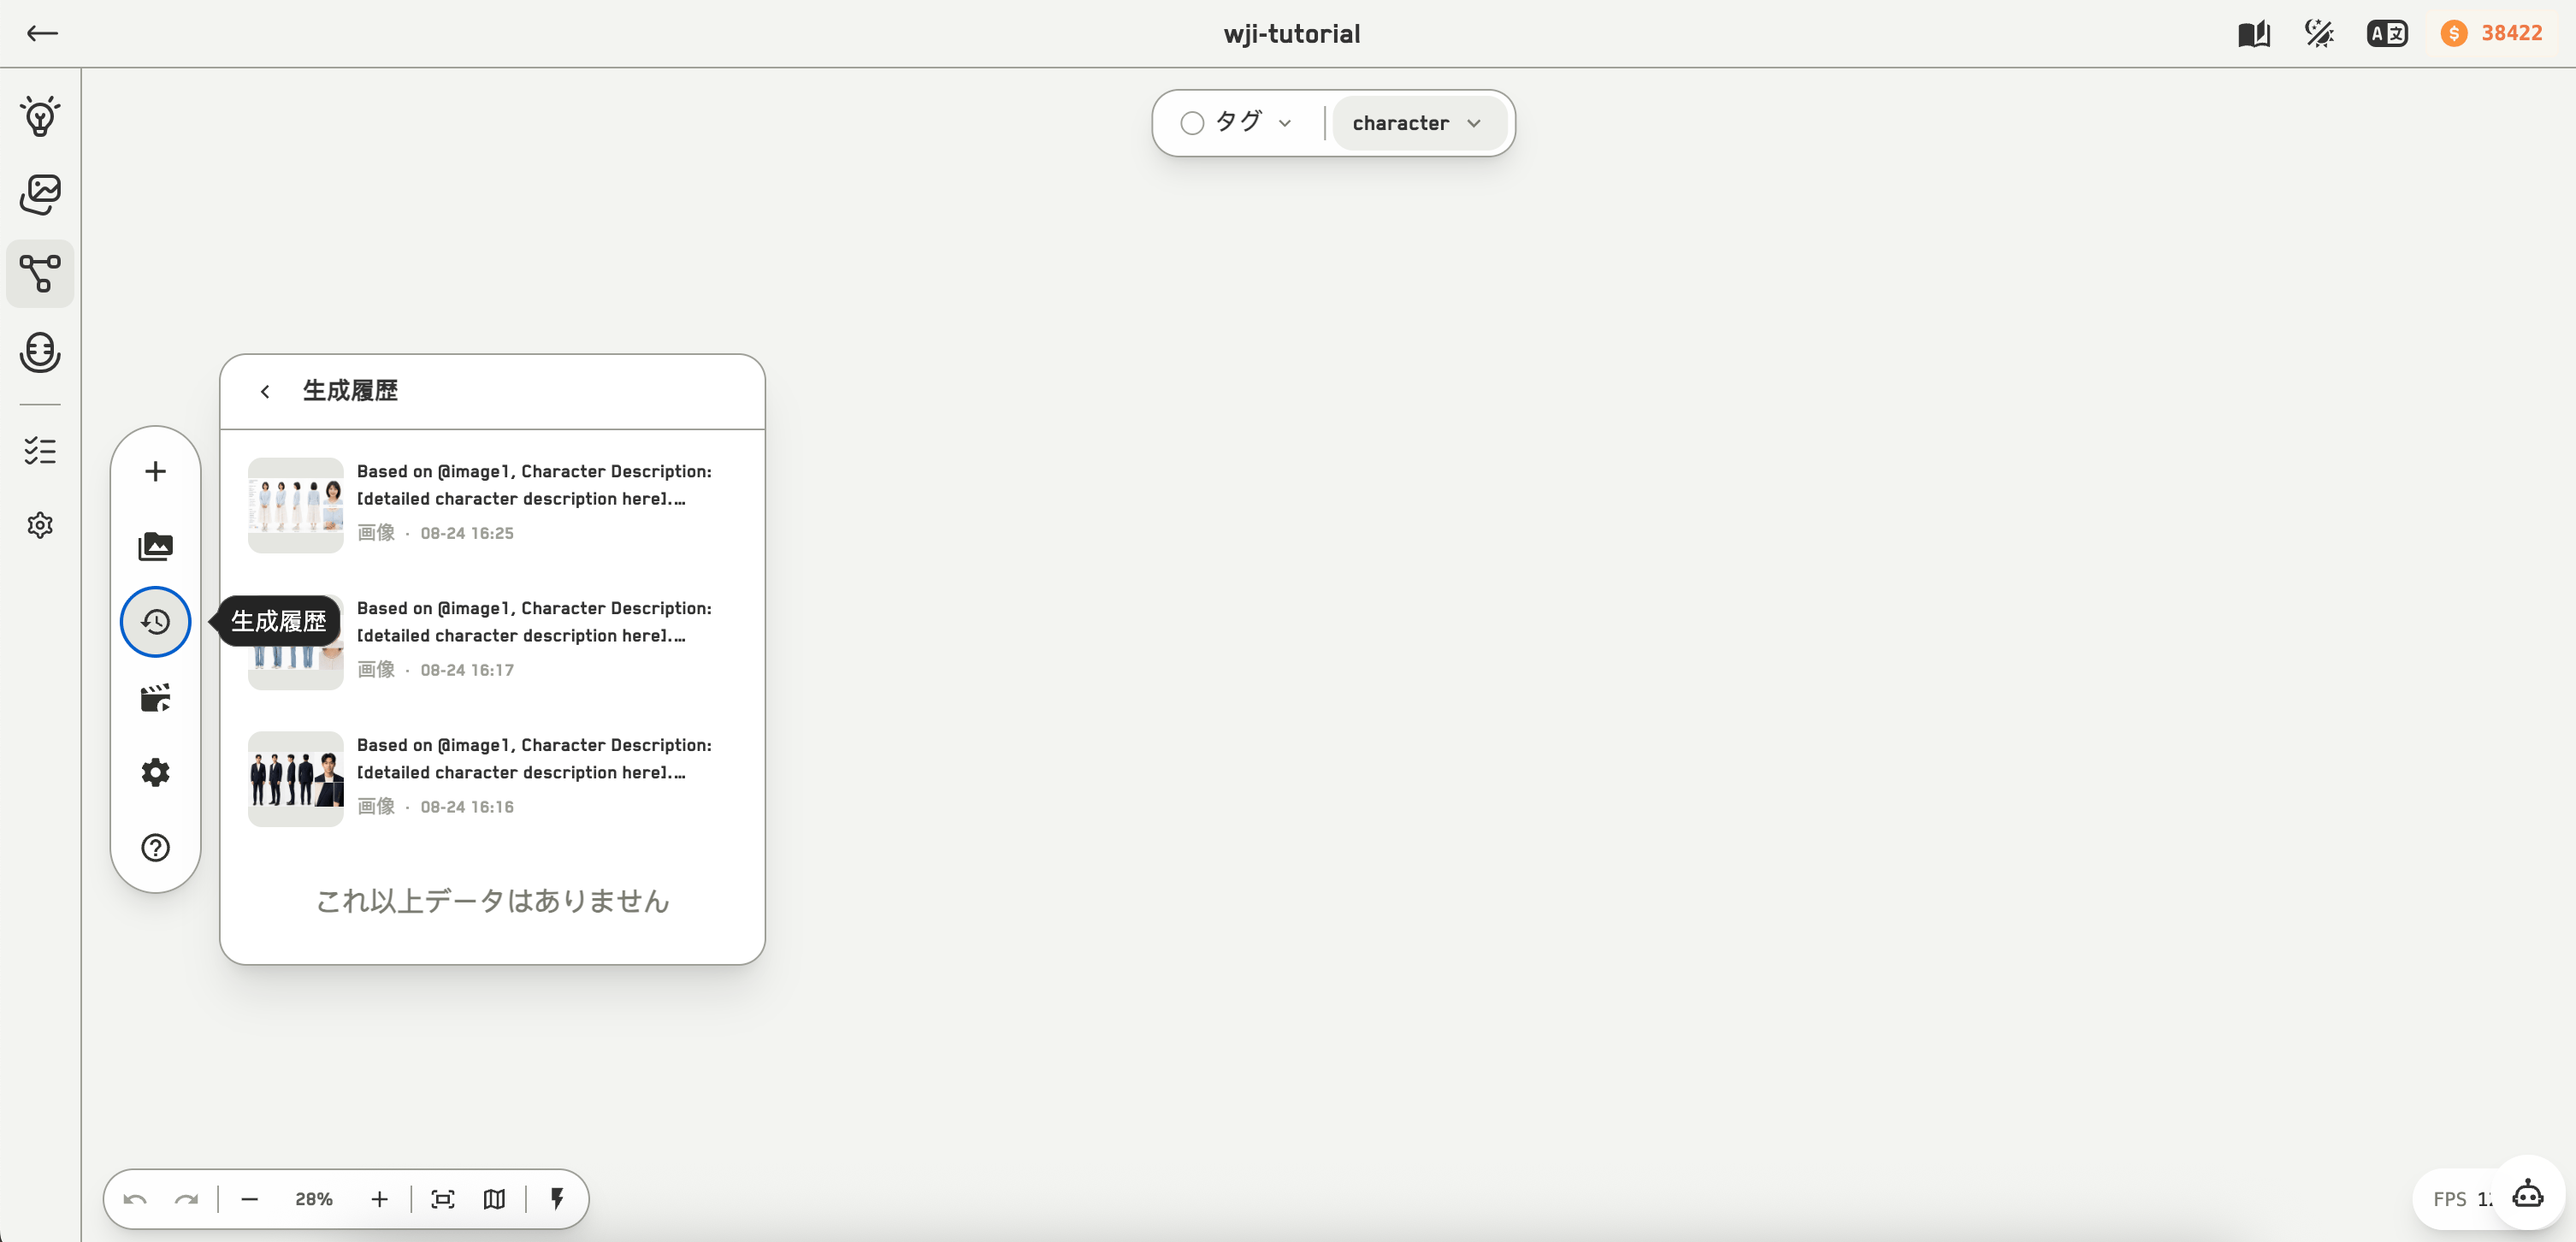
Task: Open the video clapperboard tool icon
Action: pyautogui.click(x=155, y=697)
